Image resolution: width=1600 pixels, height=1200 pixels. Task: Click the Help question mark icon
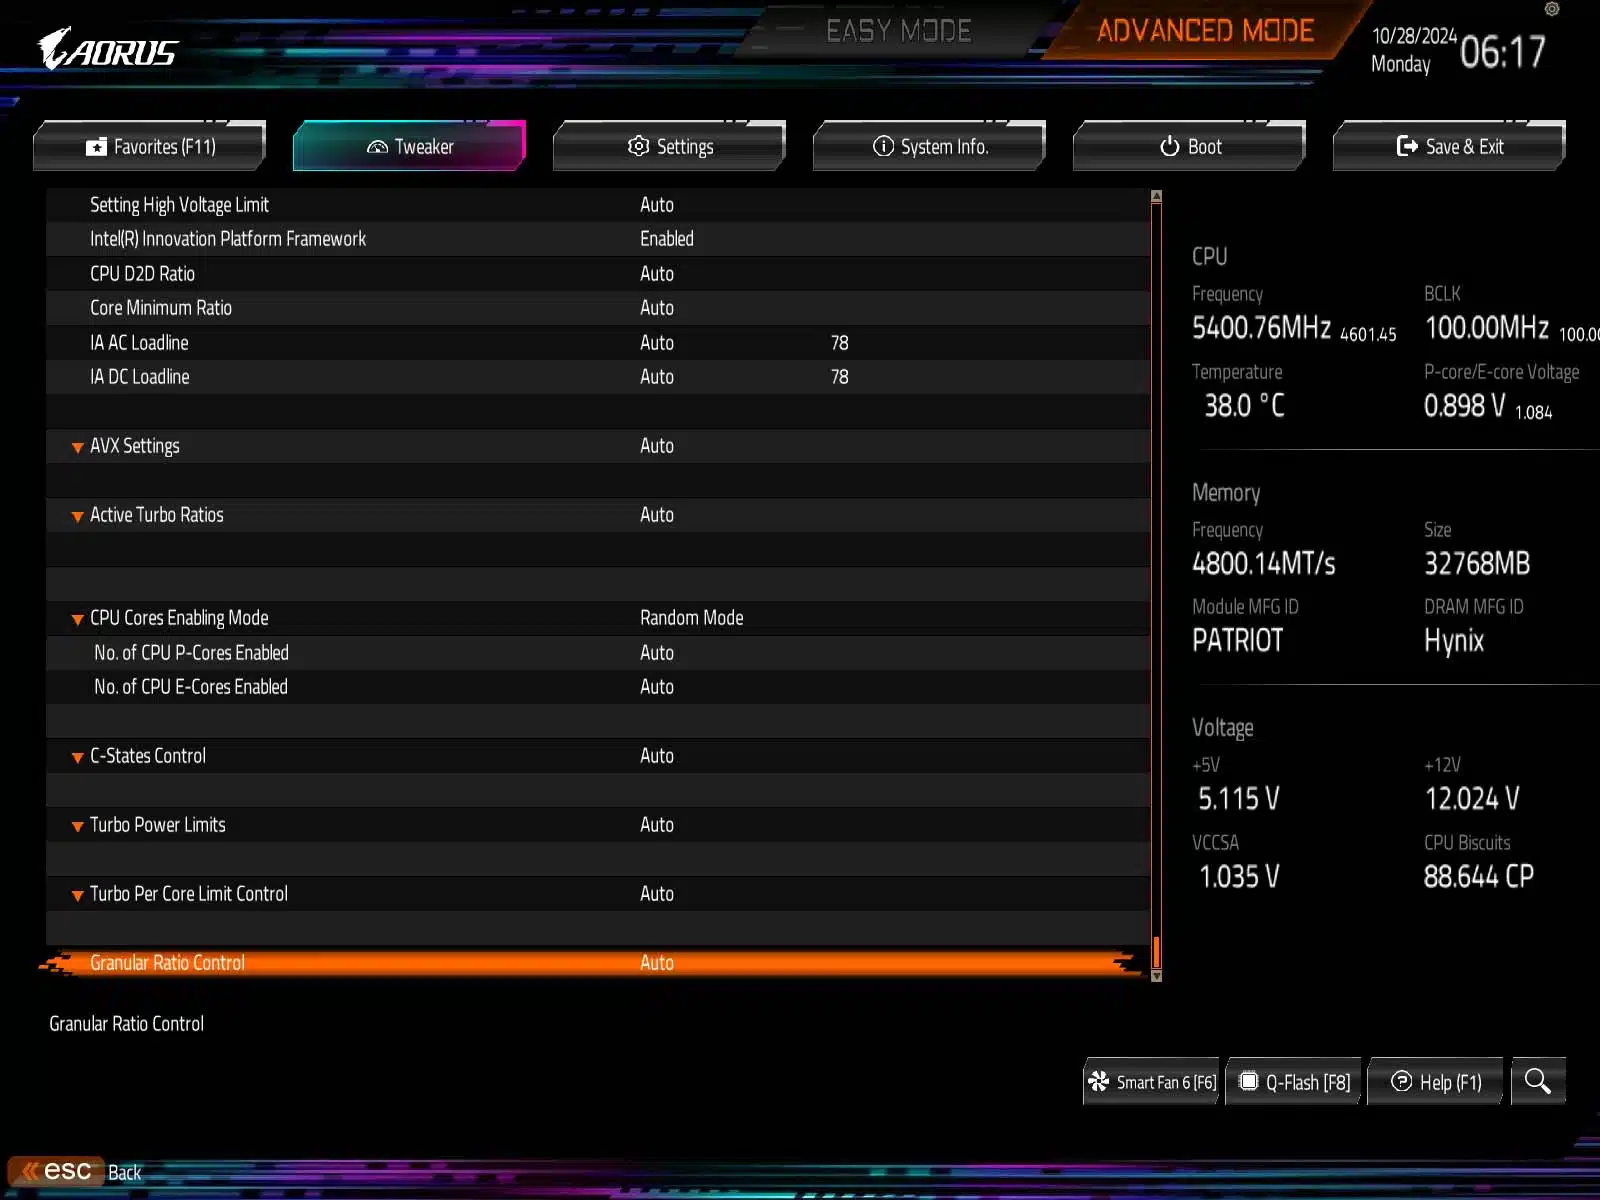click(1402, 1081)
